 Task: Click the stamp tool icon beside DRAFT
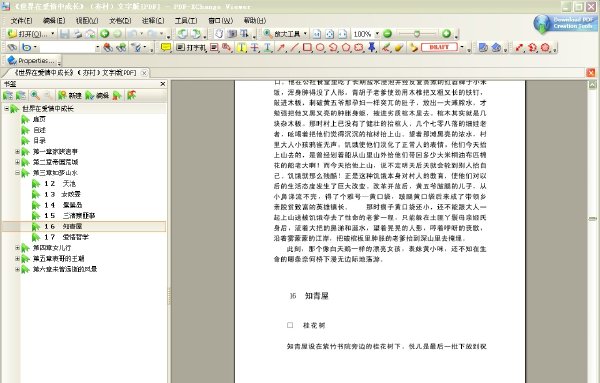tap(414, 47)
